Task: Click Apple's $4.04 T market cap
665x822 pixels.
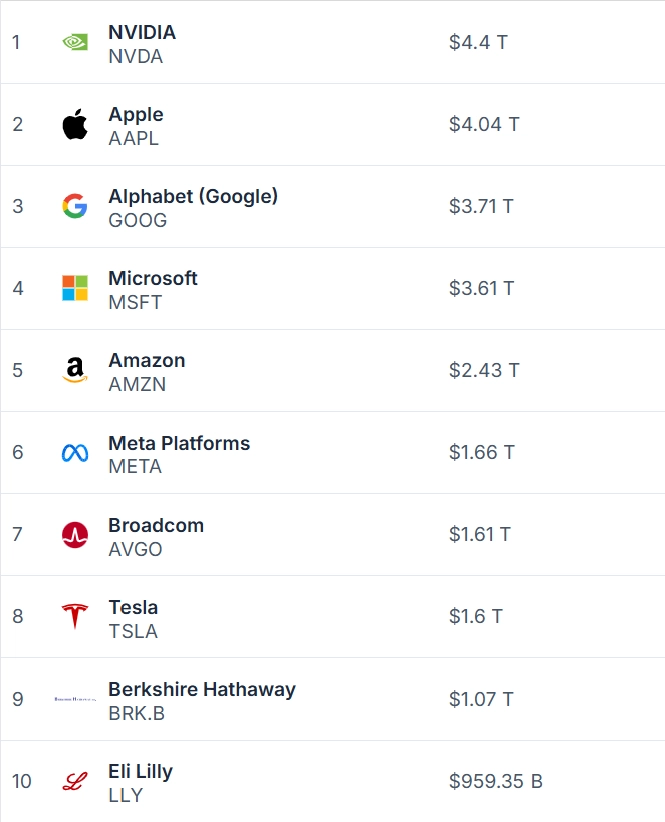Action: point(484,125)
